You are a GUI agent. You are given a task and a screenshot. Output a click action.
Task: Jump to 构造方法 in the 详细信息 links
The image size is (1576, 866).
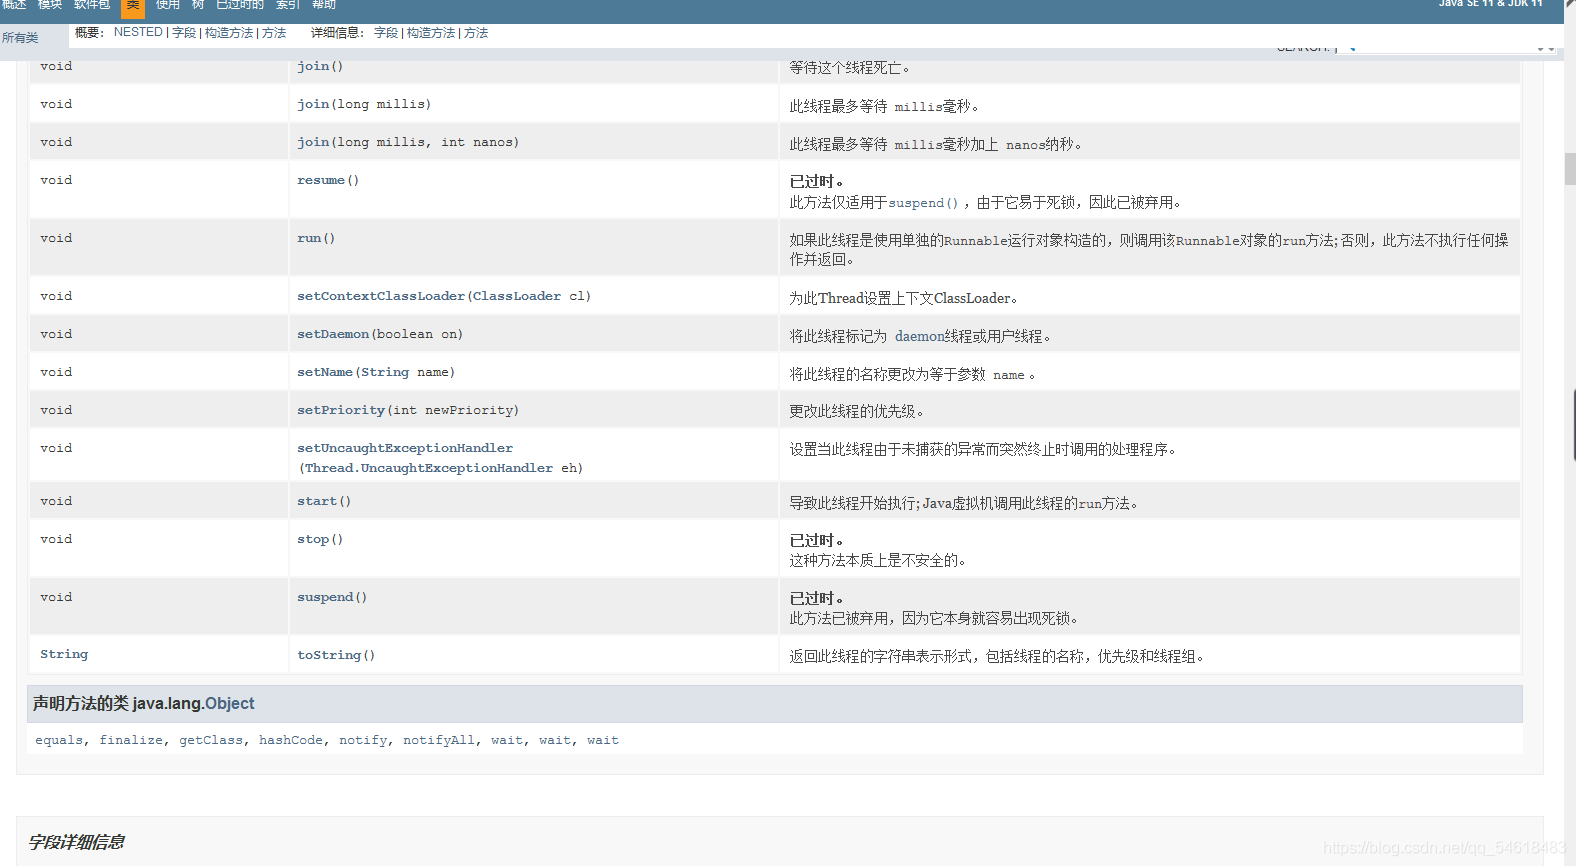click(431, 33)
